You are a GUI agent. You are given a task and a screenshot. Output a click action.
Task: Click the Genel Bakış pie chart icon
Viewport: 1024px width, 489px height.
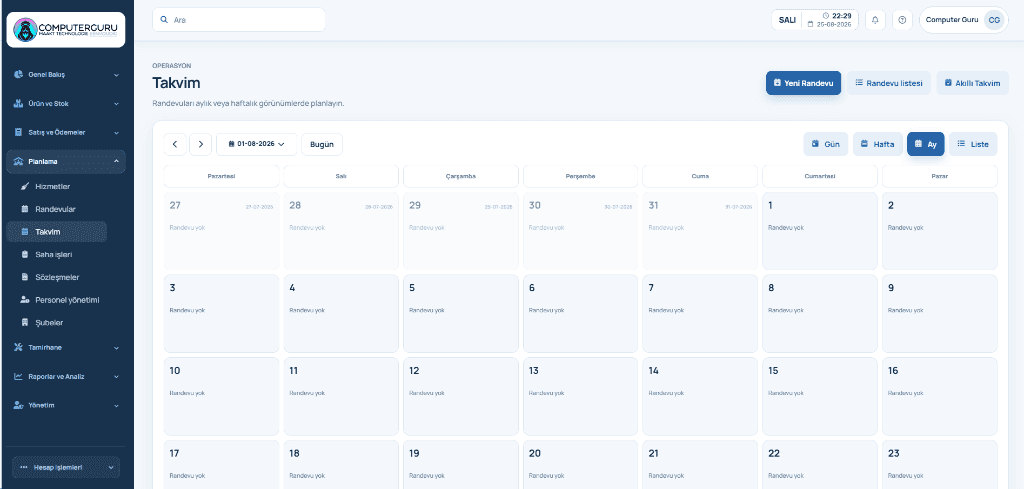point(18,74)
